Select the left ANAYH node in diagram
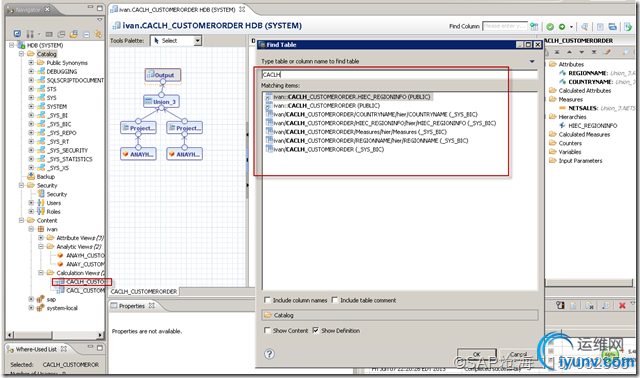The width and height of the screenshot is (640, 378). pyautogui.click(x=138, y=154)
